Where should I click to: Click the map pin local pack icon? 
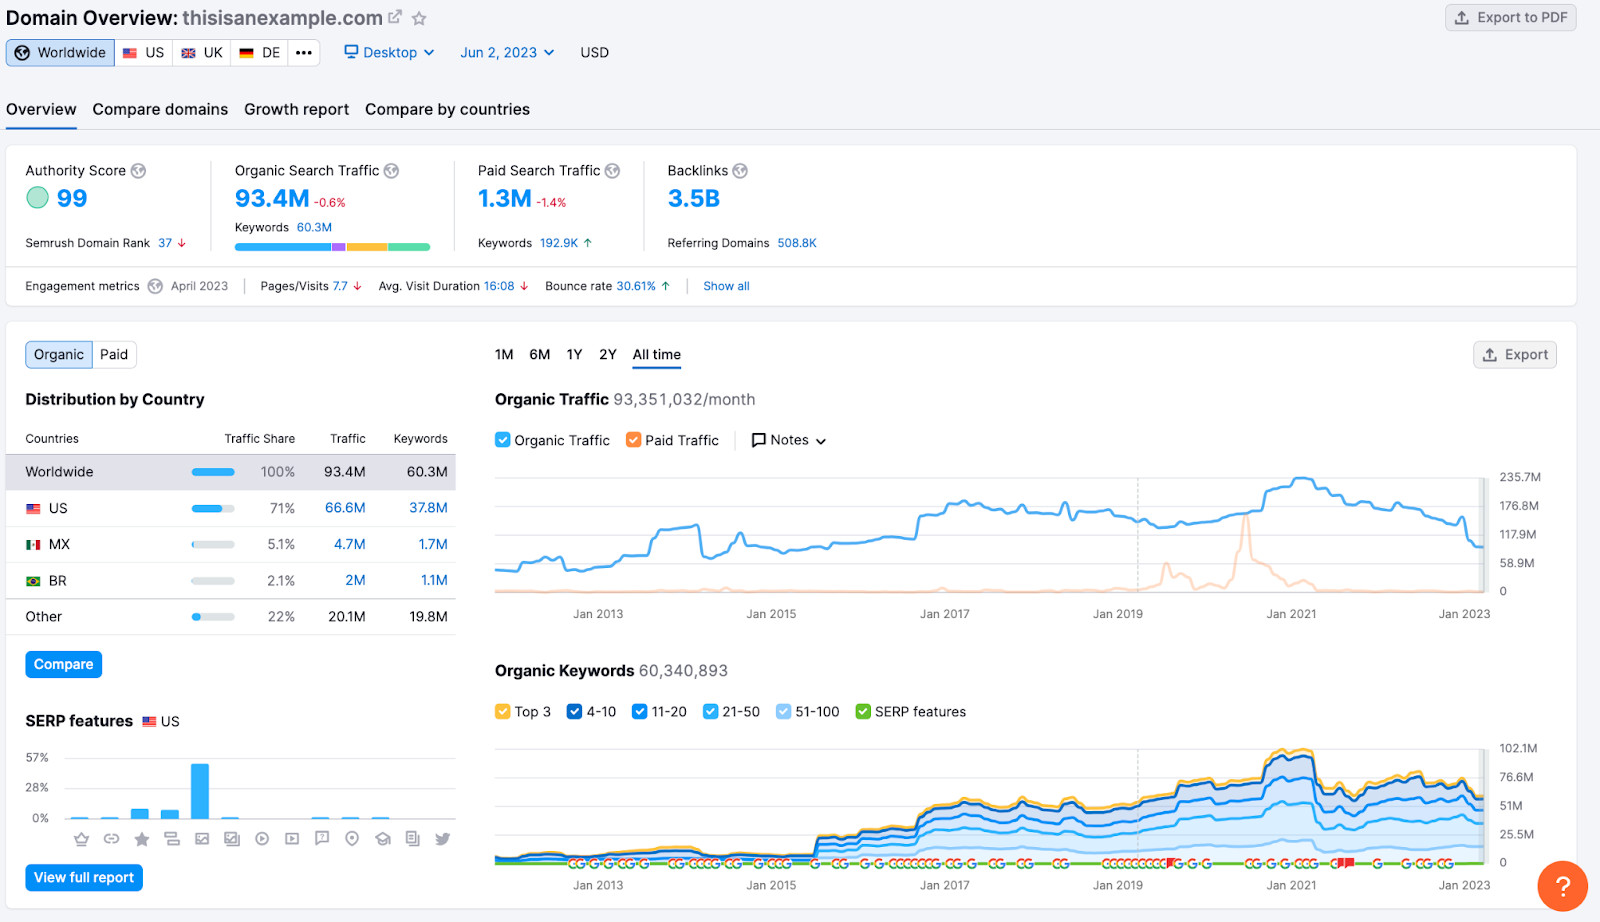coord(352,839)
